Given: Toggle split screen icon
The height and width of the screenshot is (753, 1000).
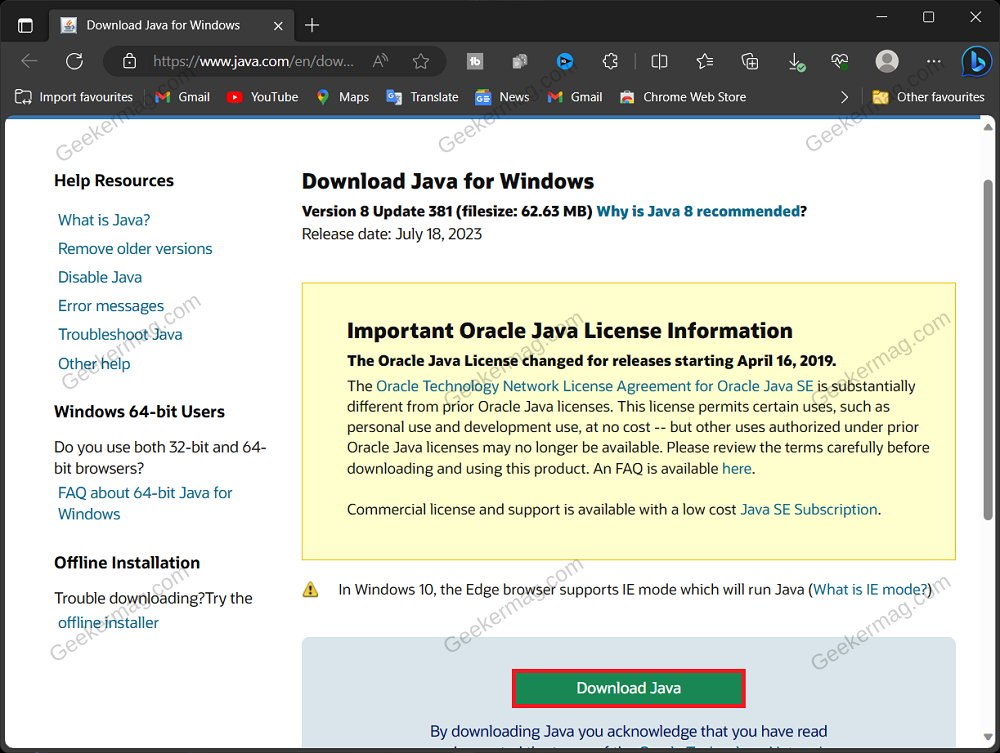Looking at the screenshot, I should coord(659,61).
